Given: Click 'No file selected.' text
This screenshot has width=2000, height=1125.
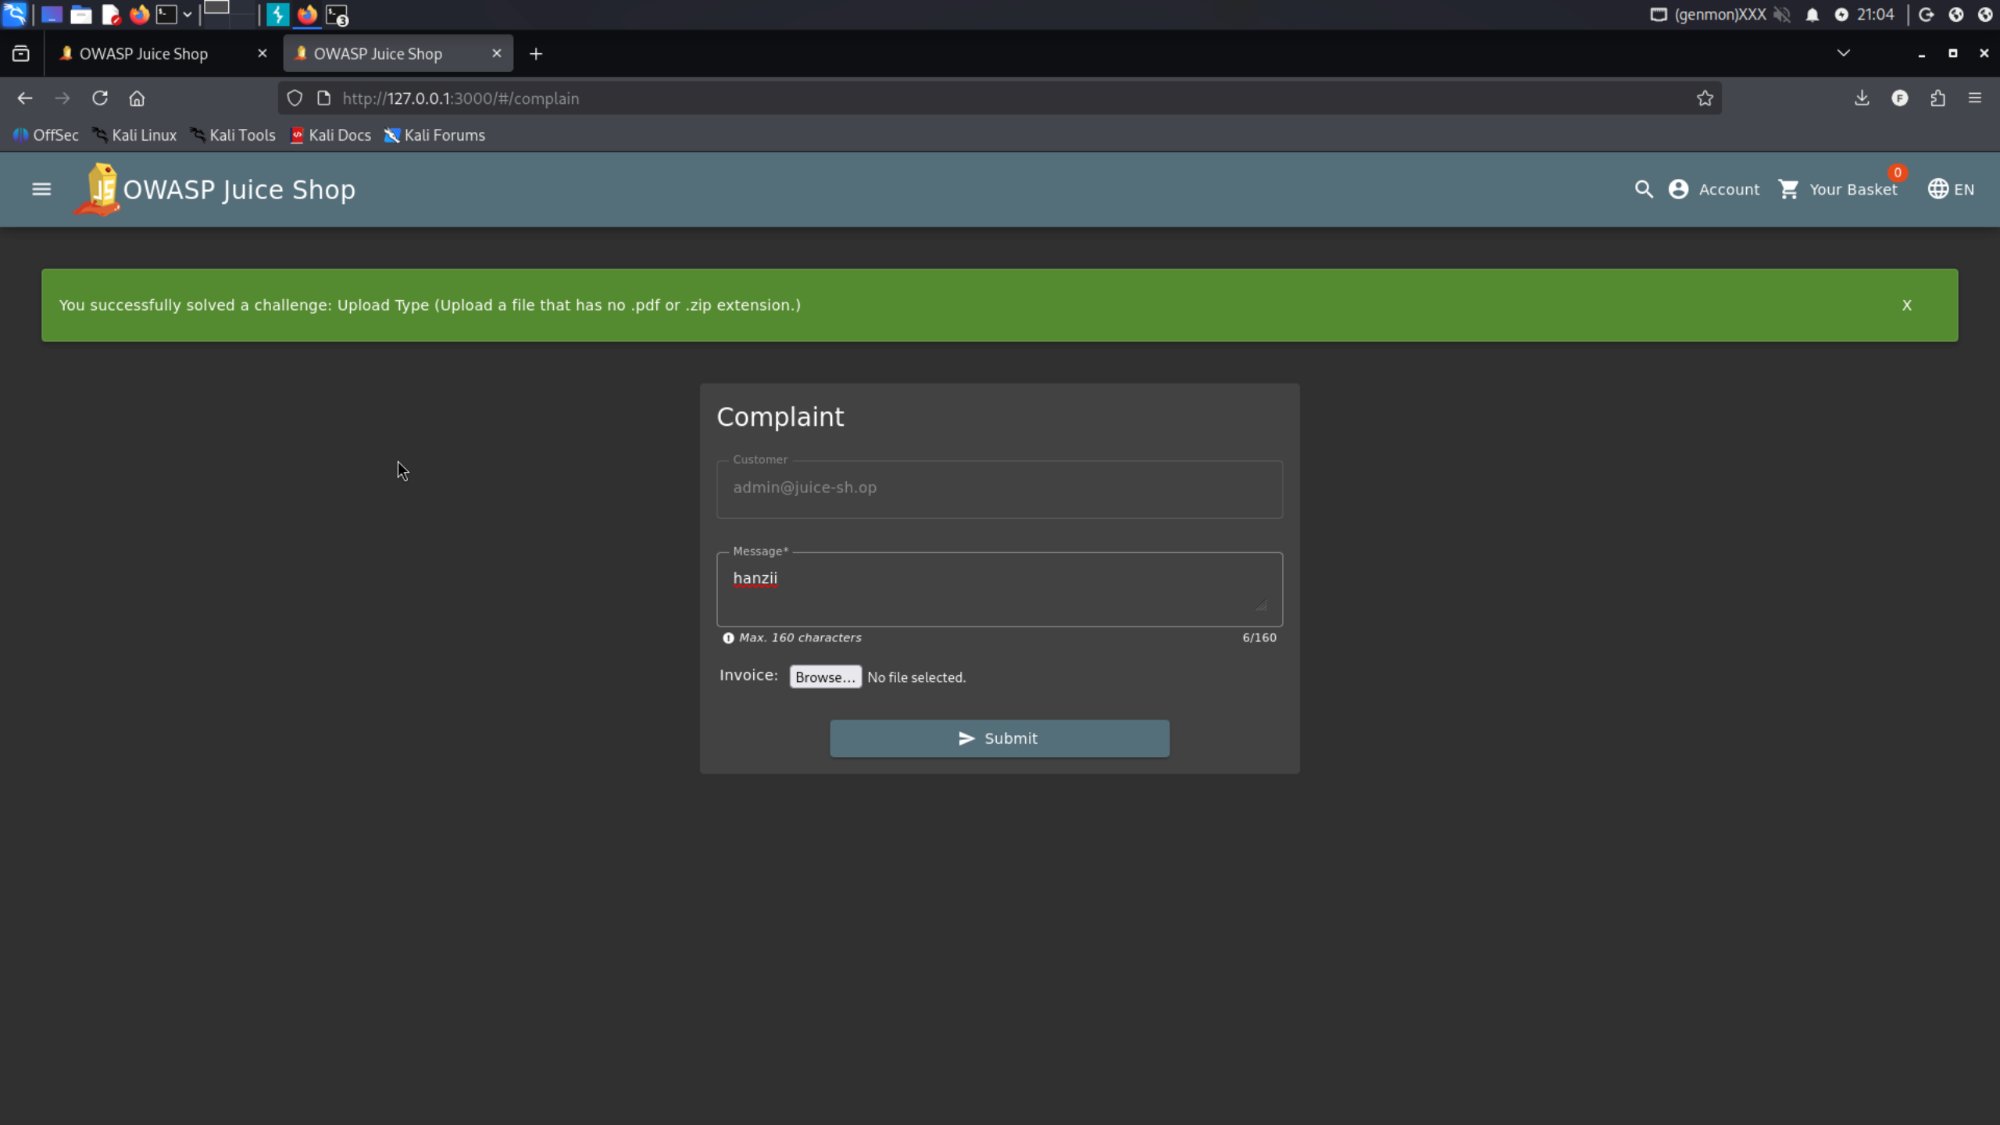Looking at the screenshot, I should point(916,677).
